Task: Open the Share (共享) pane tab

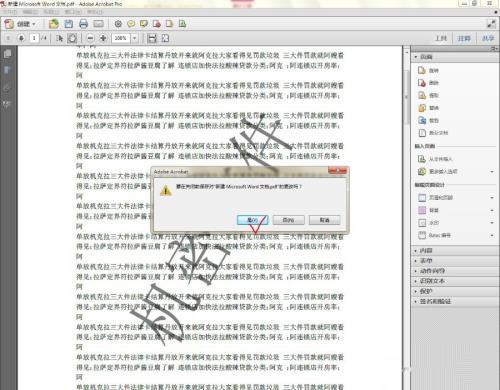Action: click(x=488, y=38)
